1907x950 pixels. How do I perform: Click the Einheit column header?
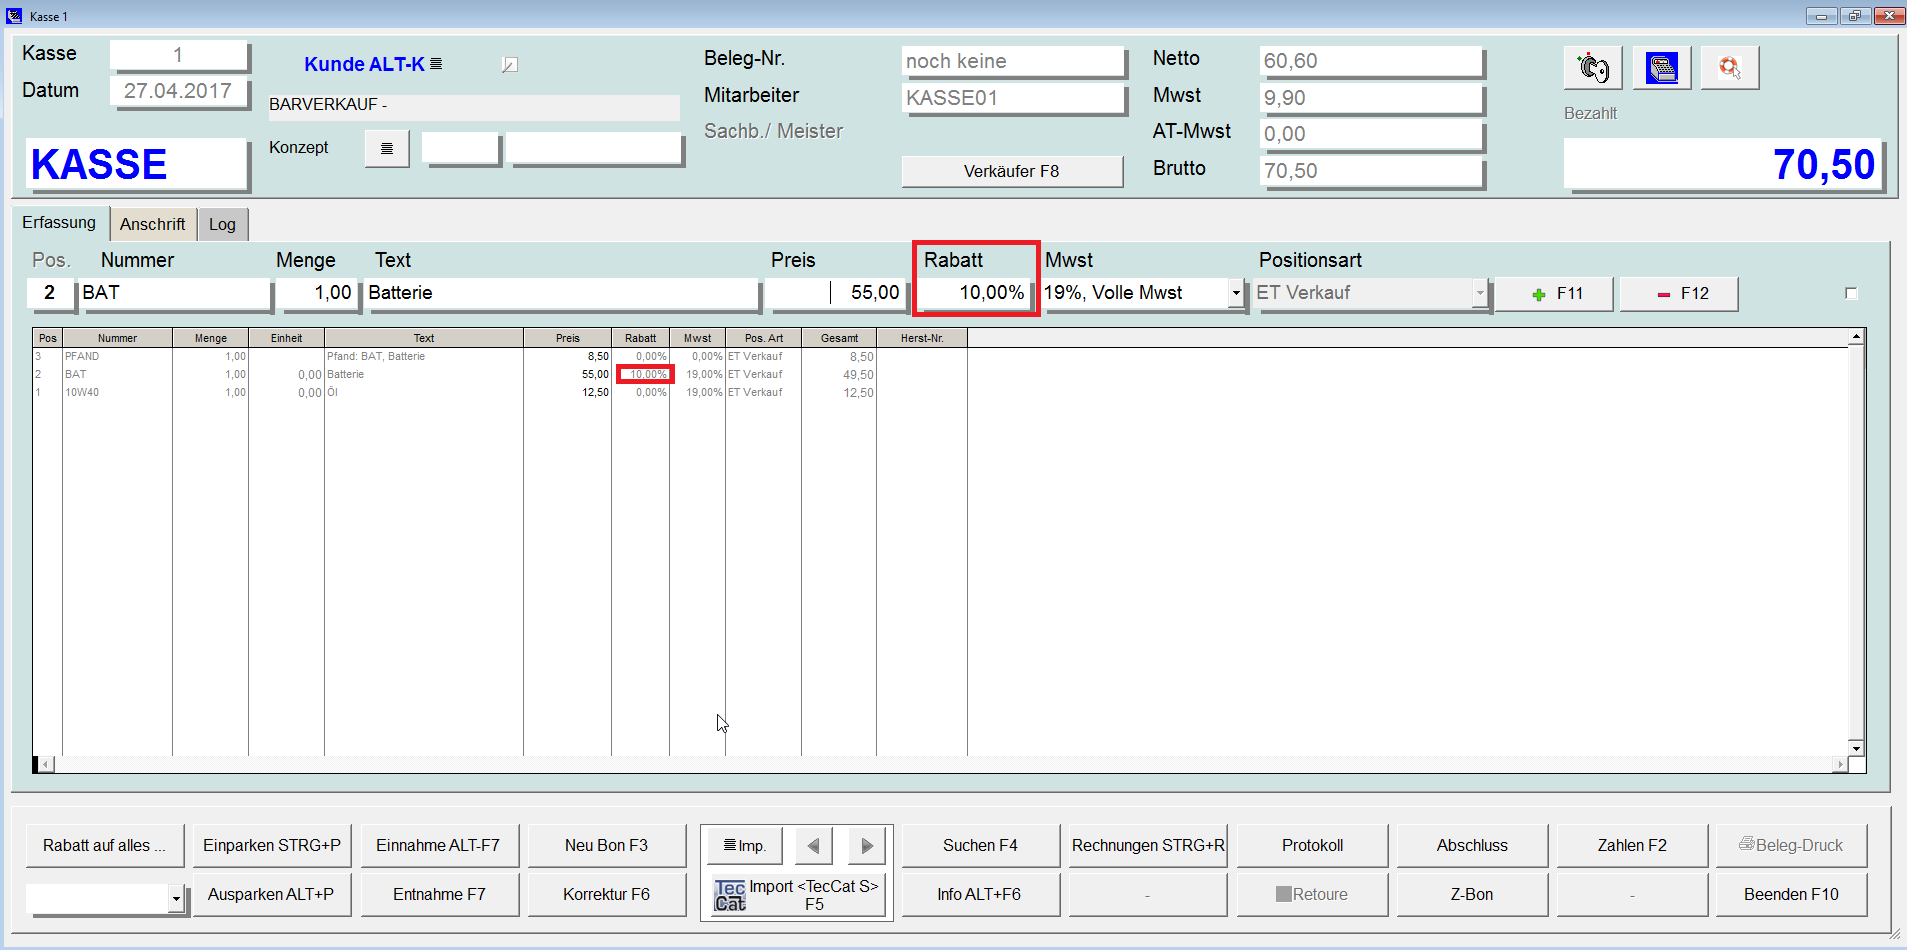286,338
